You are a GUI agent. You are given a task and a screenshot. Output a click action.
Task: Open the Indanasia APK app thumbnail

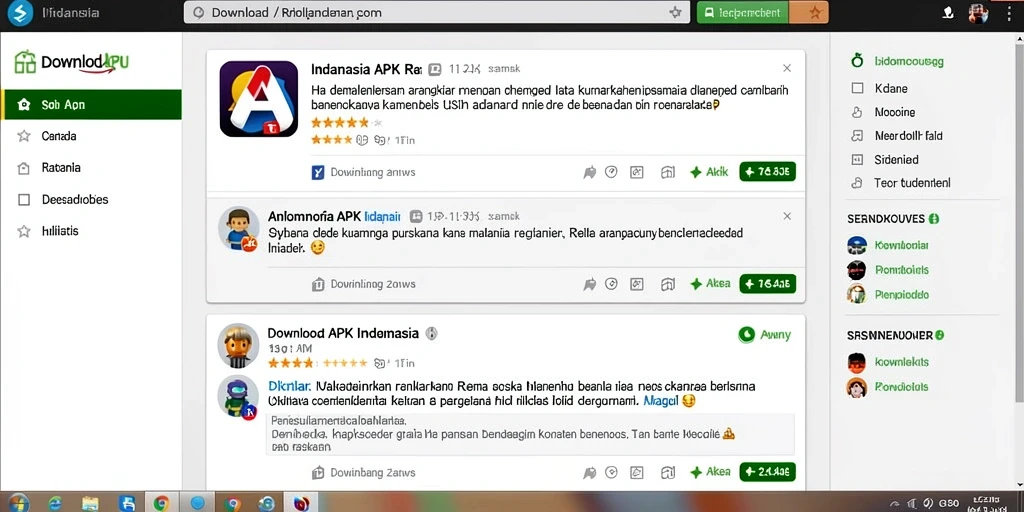(259, 99)
